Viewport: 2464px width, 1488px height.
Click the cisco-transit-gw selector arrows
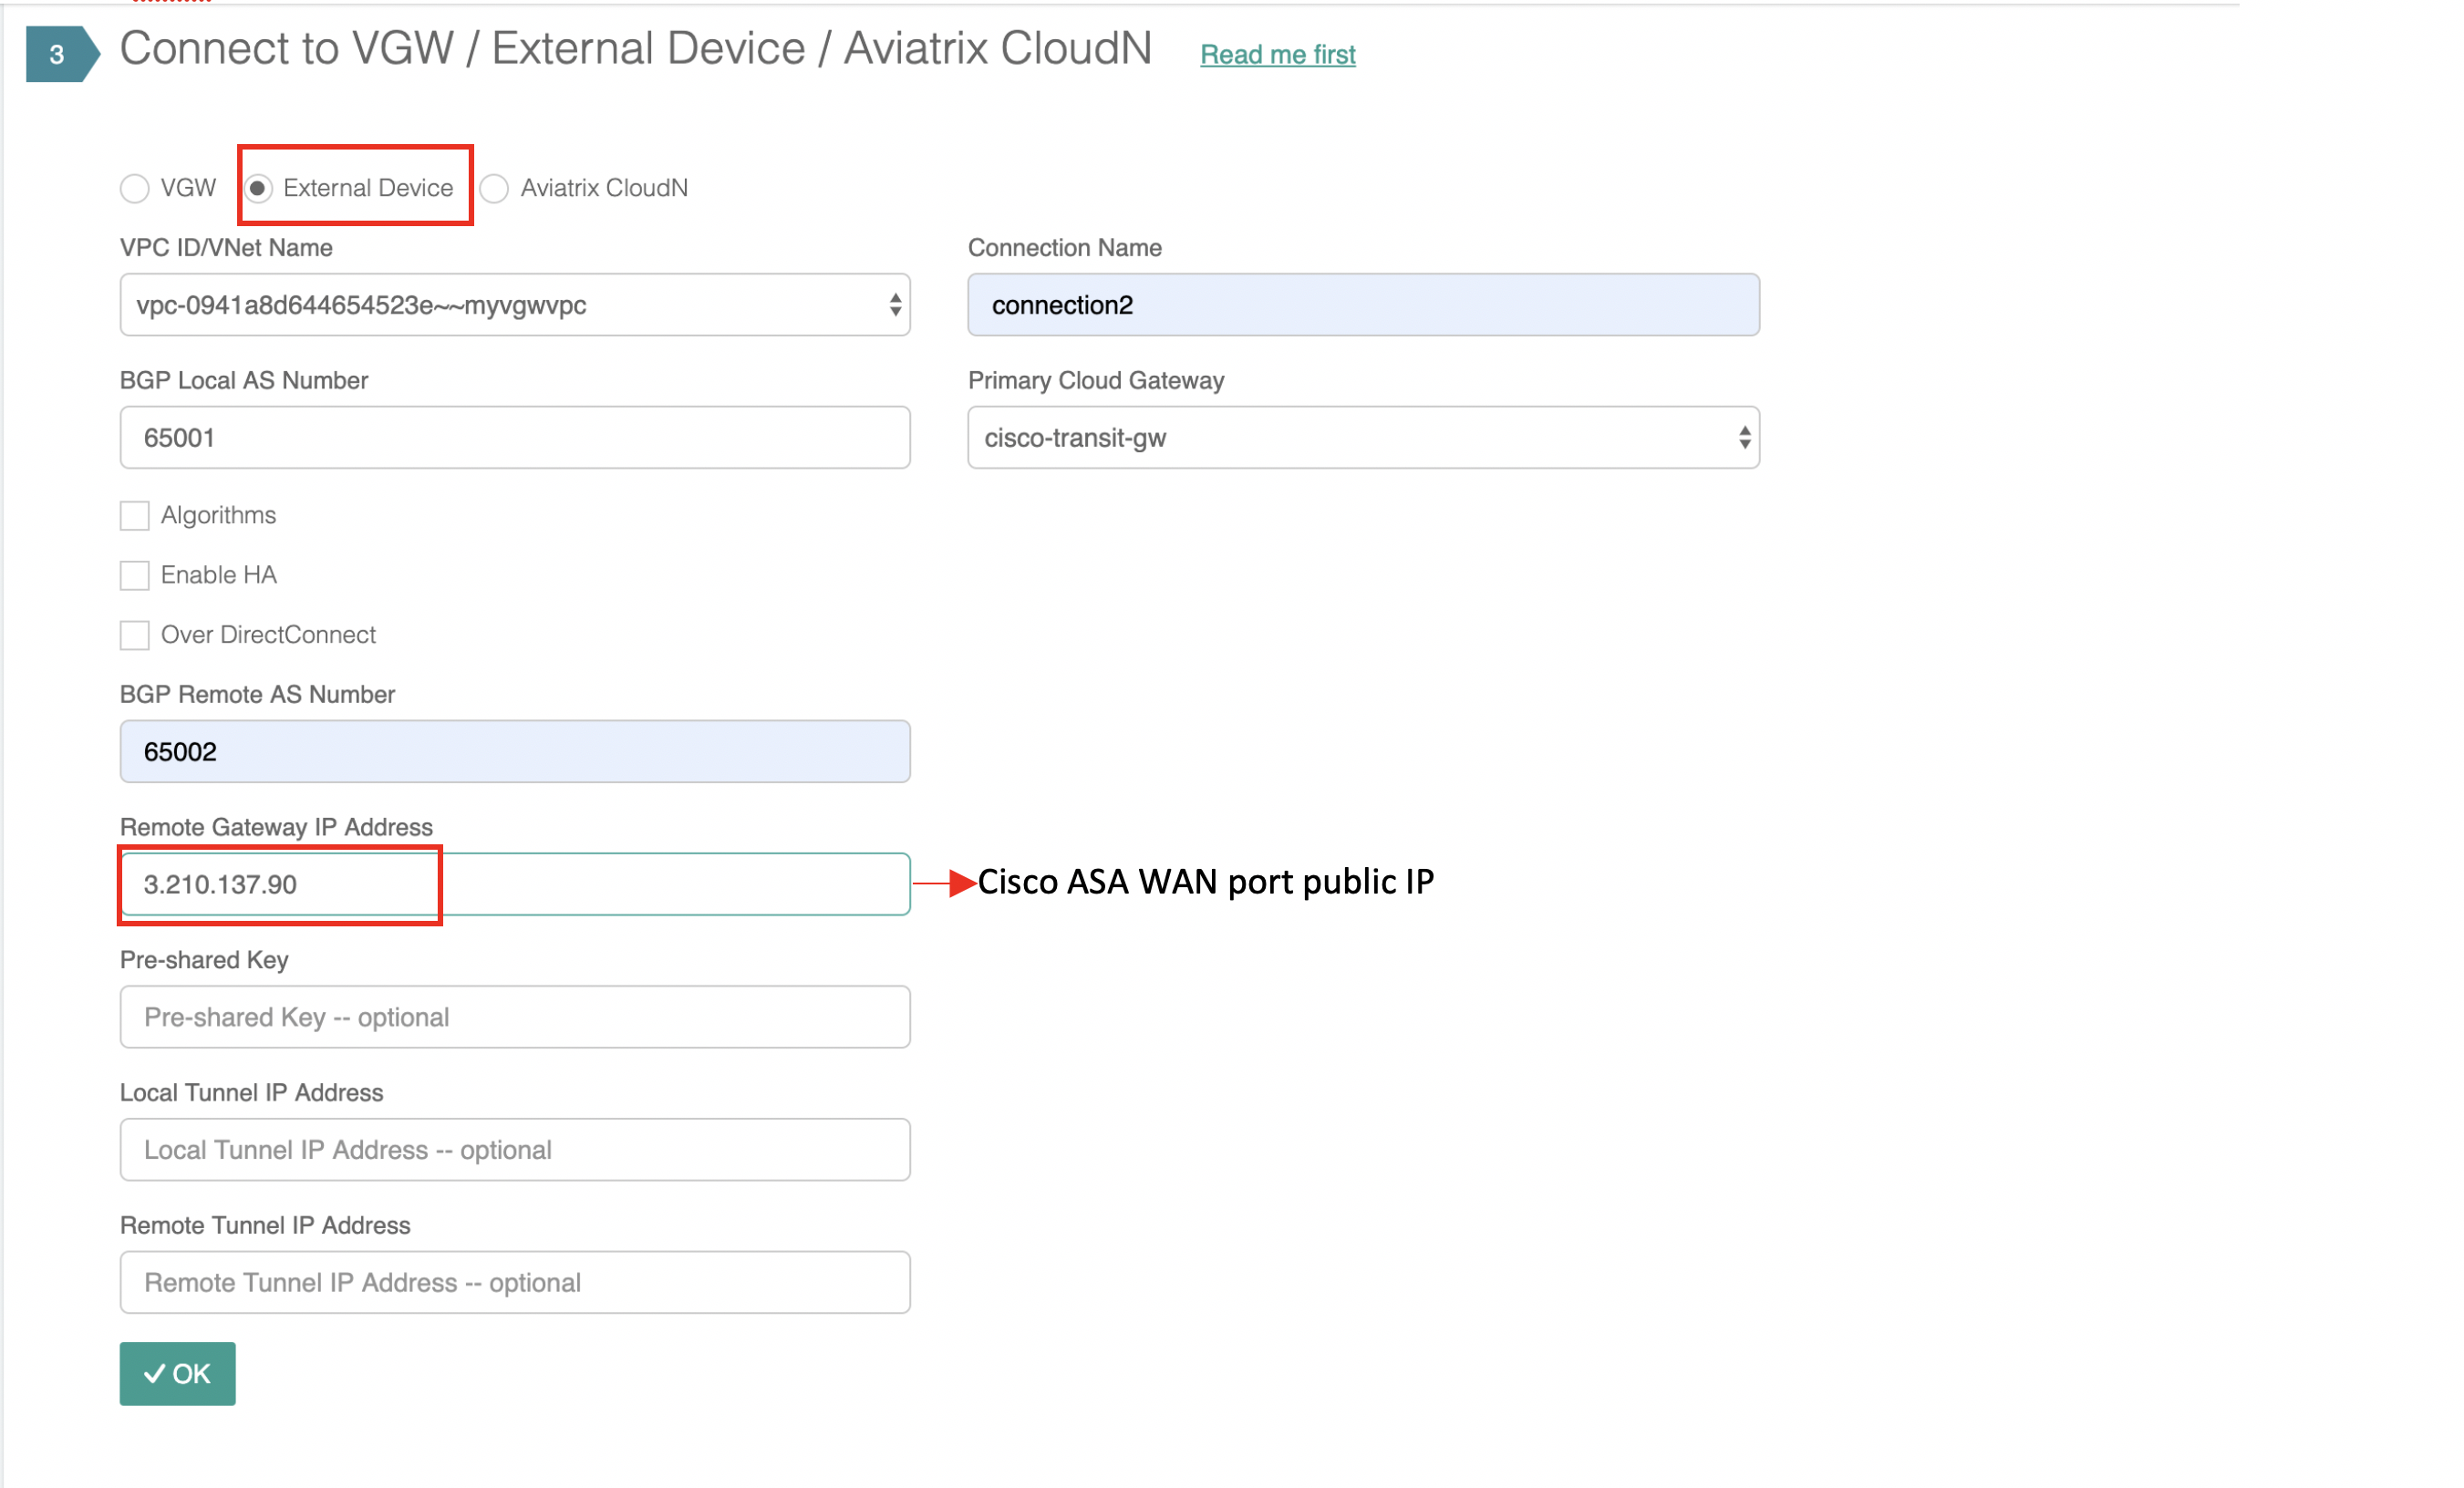1744,438
